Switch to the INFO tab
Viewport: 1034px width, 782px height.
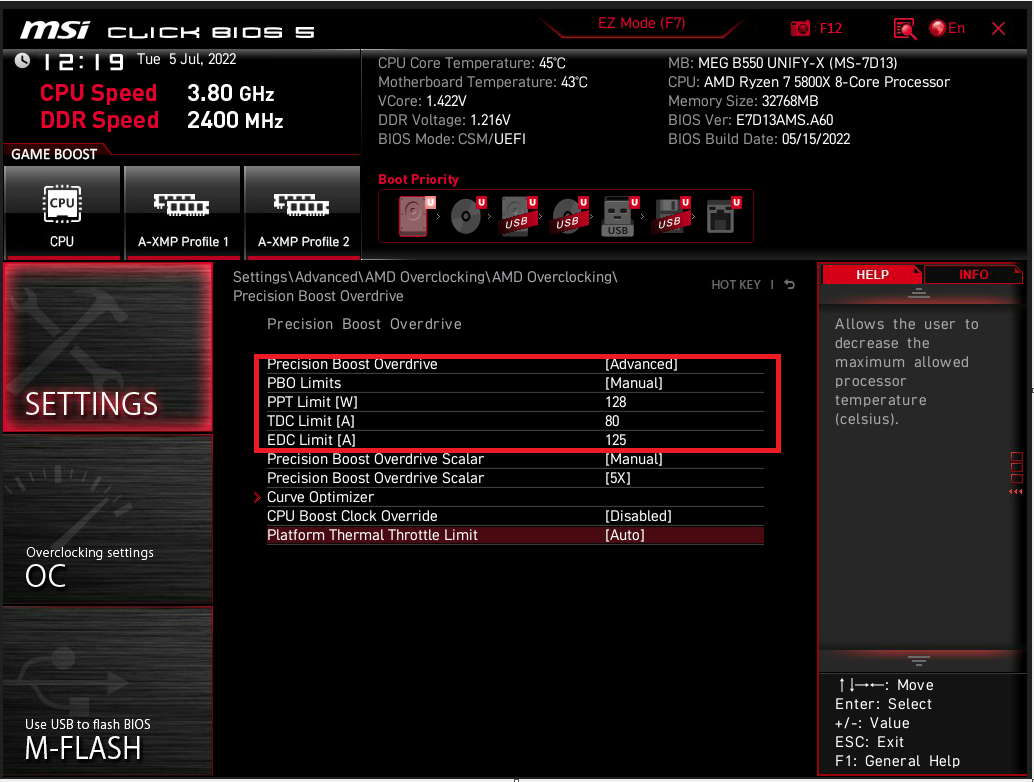[x=973, y=275]
